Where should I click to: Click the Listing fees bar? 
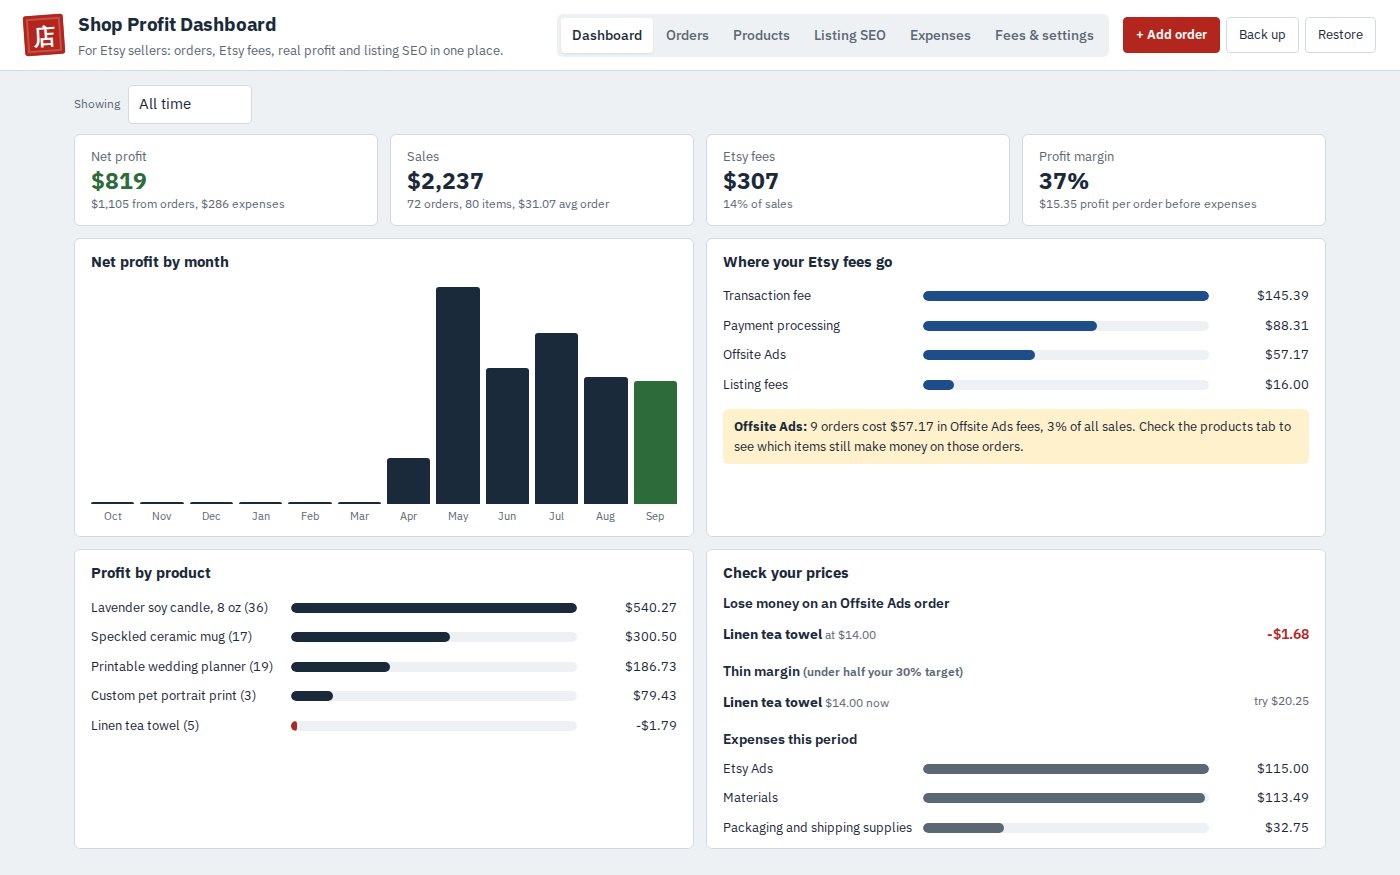click(1066, 385)
